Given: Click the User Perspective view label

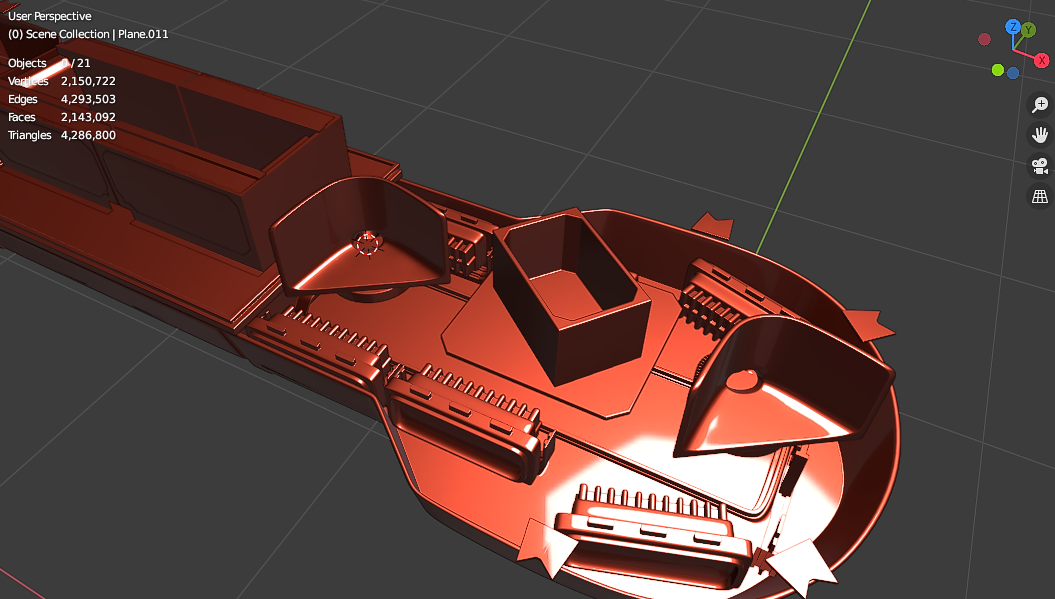Looking at the screenshot, I should click(x=49, y=16).
